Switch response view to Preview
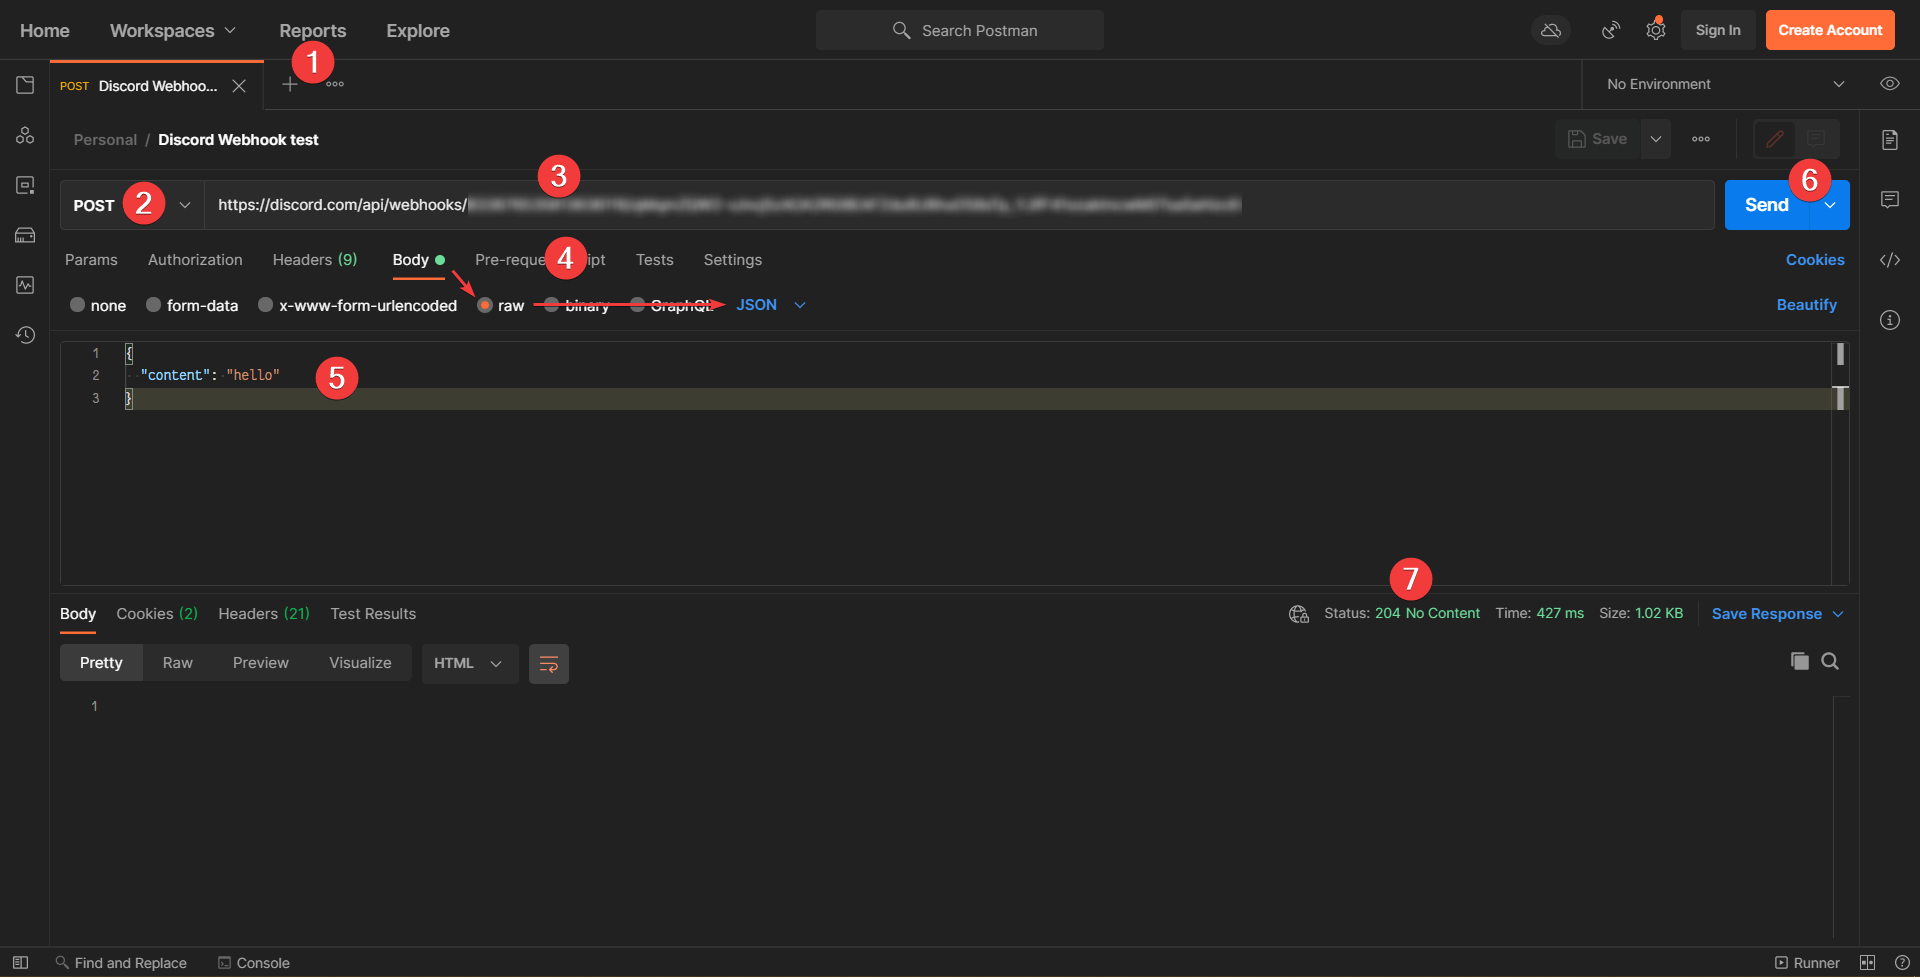Viewport: 1920px width, 977px height. click(261, 664)
